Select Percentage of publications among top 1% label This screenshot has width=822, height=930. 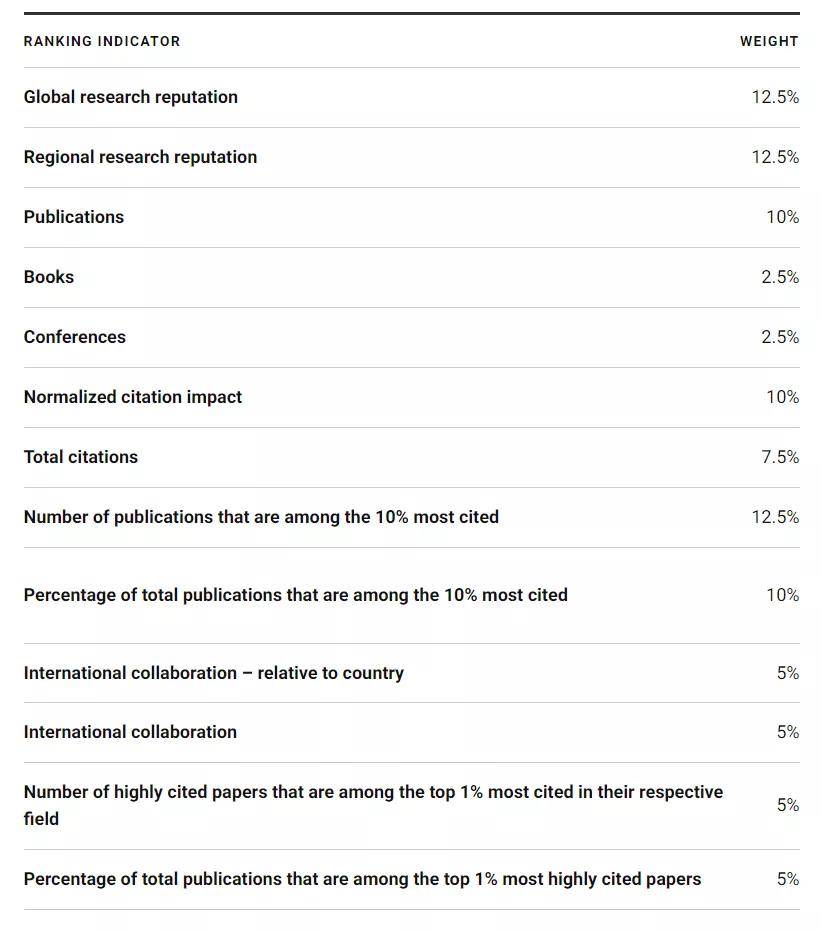click(x=362, y=879)
